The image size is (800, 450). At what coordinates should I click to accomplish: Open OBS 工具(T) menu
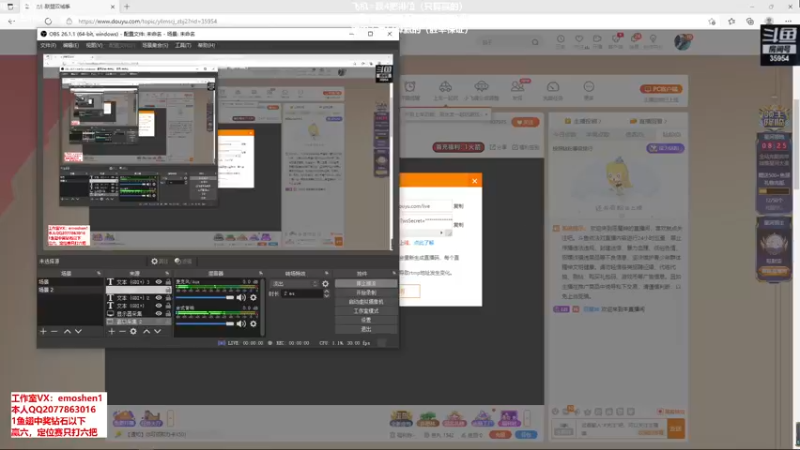coord(183,45)
